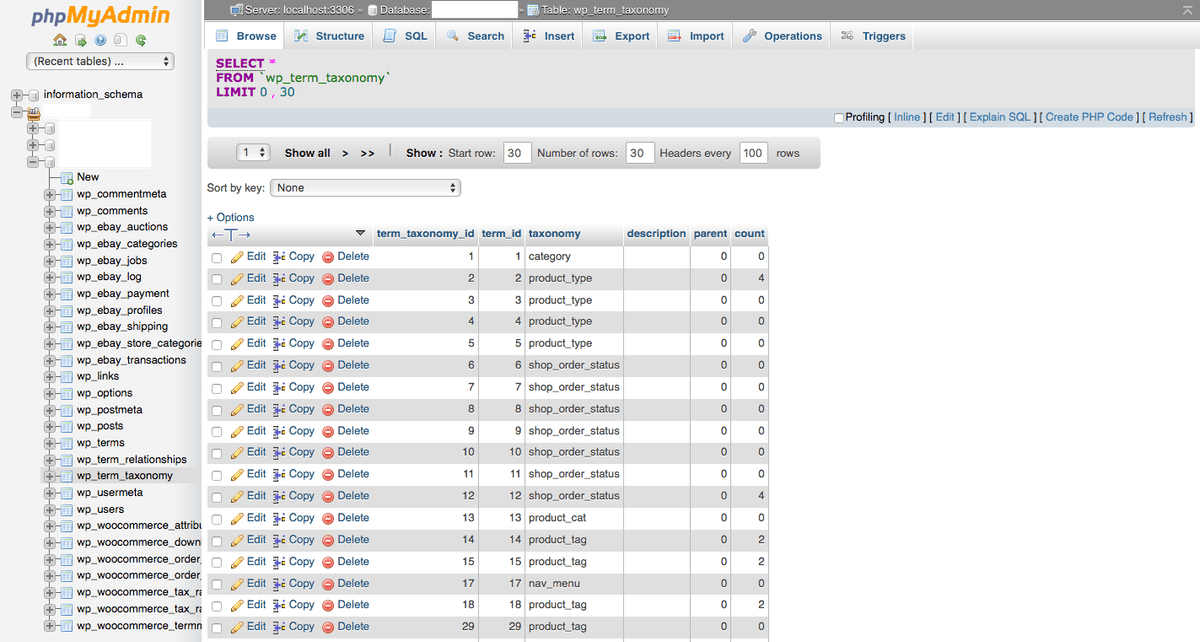Click the Headers every input field
The image size is (1200, 642).
[x=753, y=153]
